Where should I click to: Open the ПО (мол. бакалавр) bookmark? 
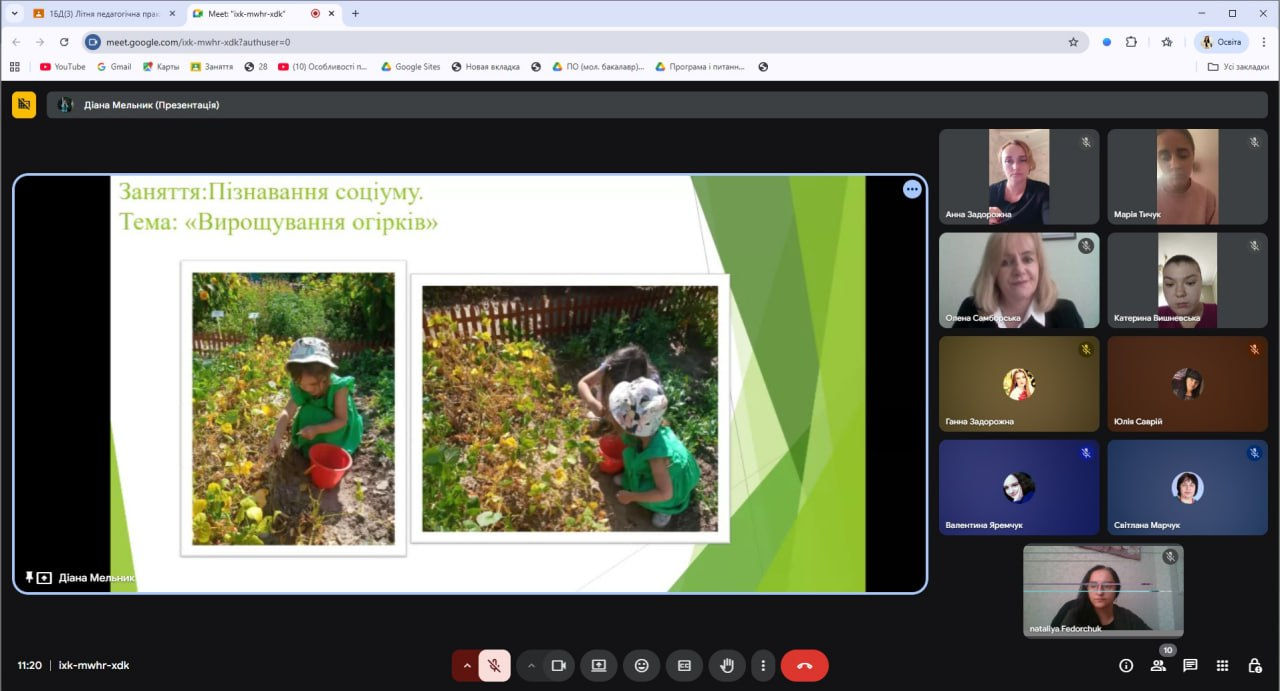[x=597, y=67]
